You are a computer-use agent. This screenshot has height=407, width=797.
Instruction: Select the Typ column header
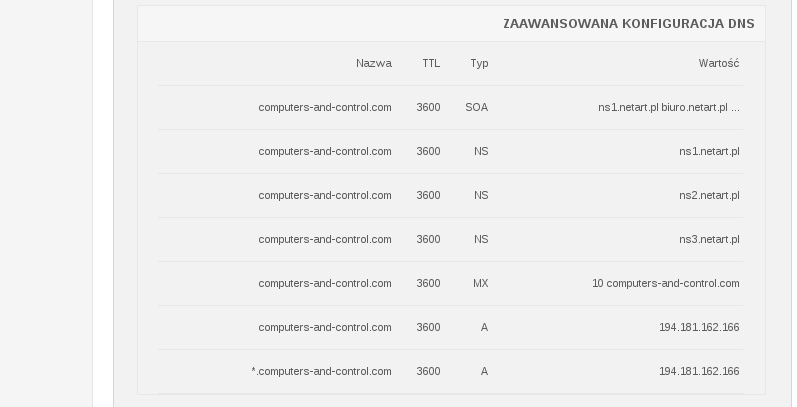(x=479, y=63)
